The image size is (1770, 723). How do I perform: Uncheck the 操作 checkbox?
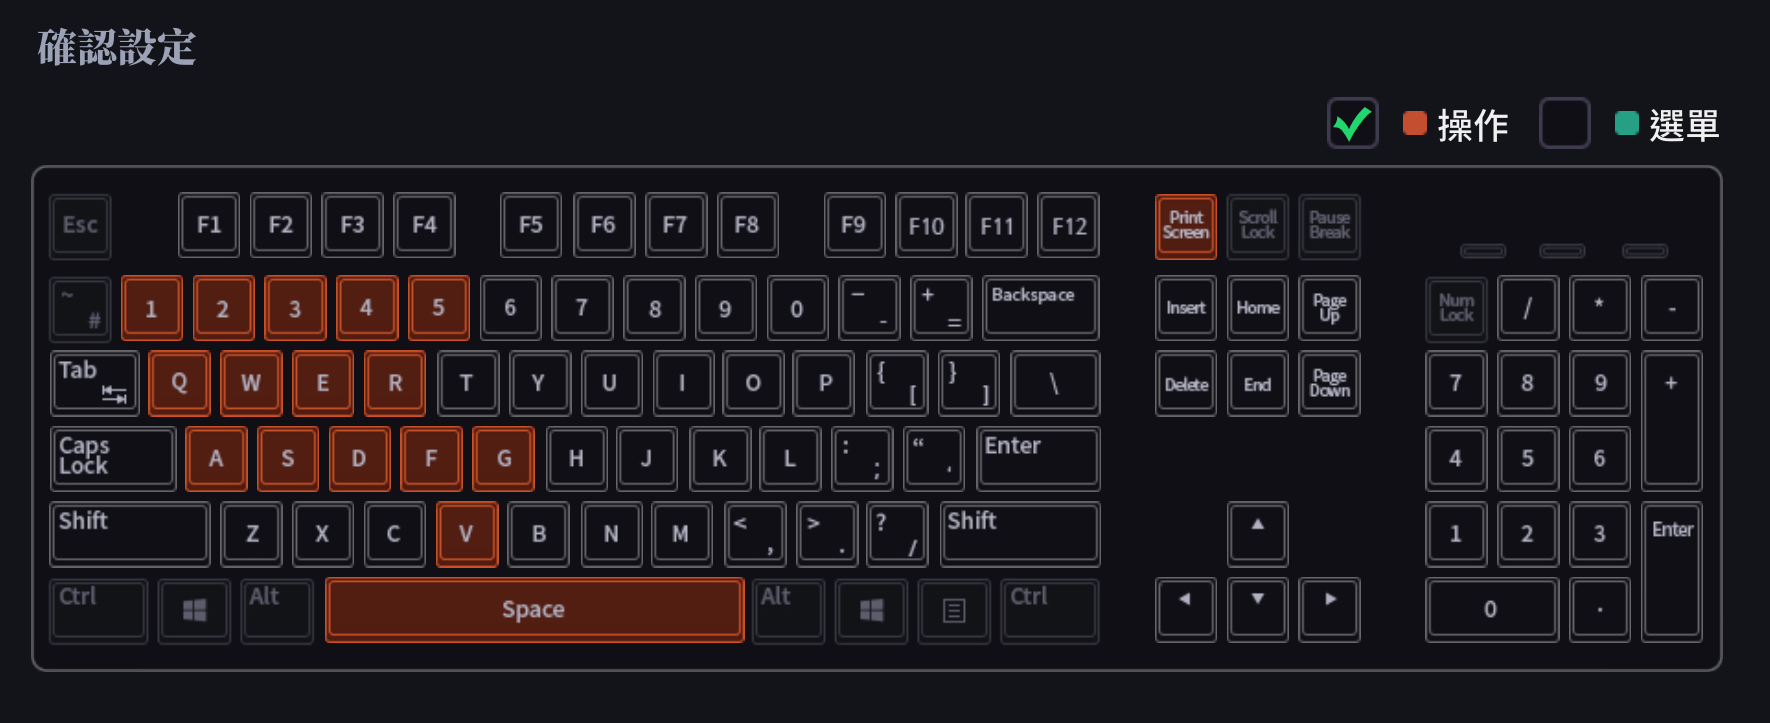click(x=1352, y=124)
